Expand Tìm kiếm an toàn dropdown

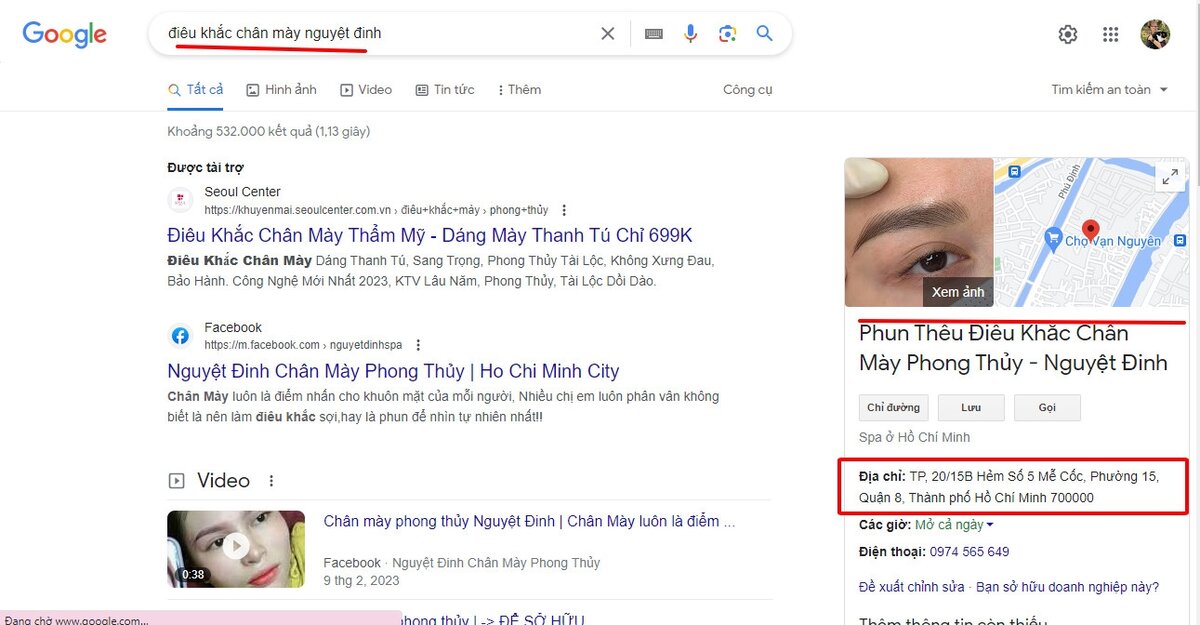1109,89
